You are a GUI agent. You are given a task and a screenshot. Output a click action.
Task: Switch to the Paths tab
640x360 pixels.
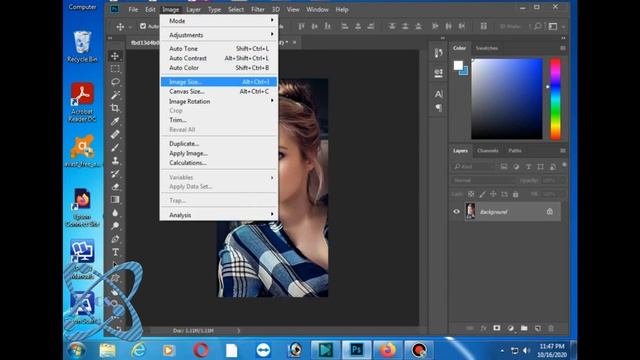click(x=515, y=151)
